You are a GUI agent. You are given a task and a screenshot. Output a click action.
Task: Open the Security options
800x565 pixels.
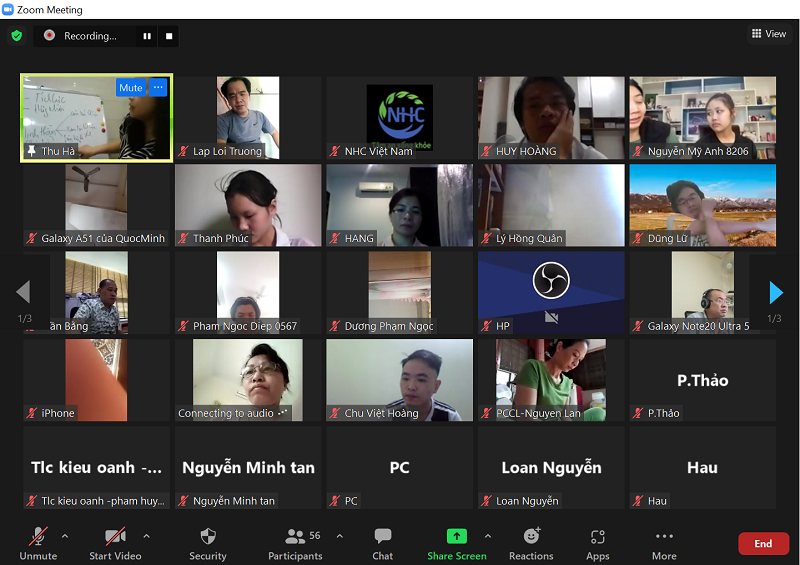(x=208, y=543)
